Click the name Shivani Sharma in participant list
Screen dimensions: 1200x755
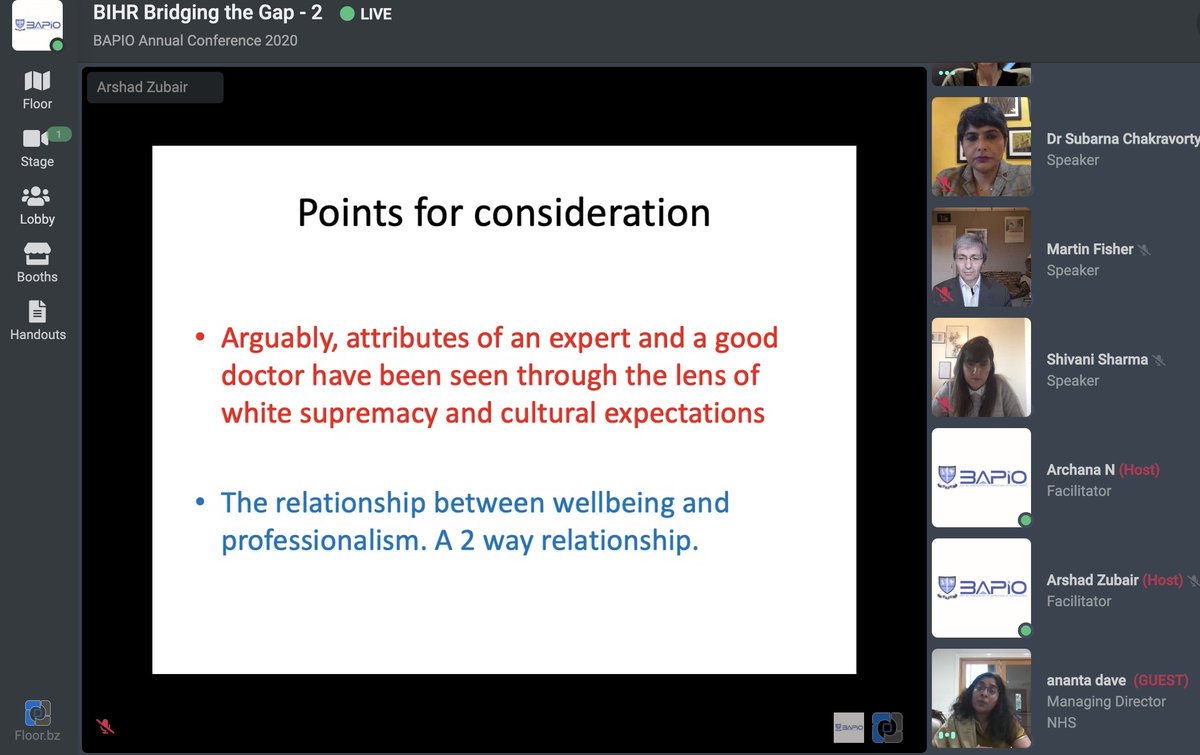(1097, 359)
